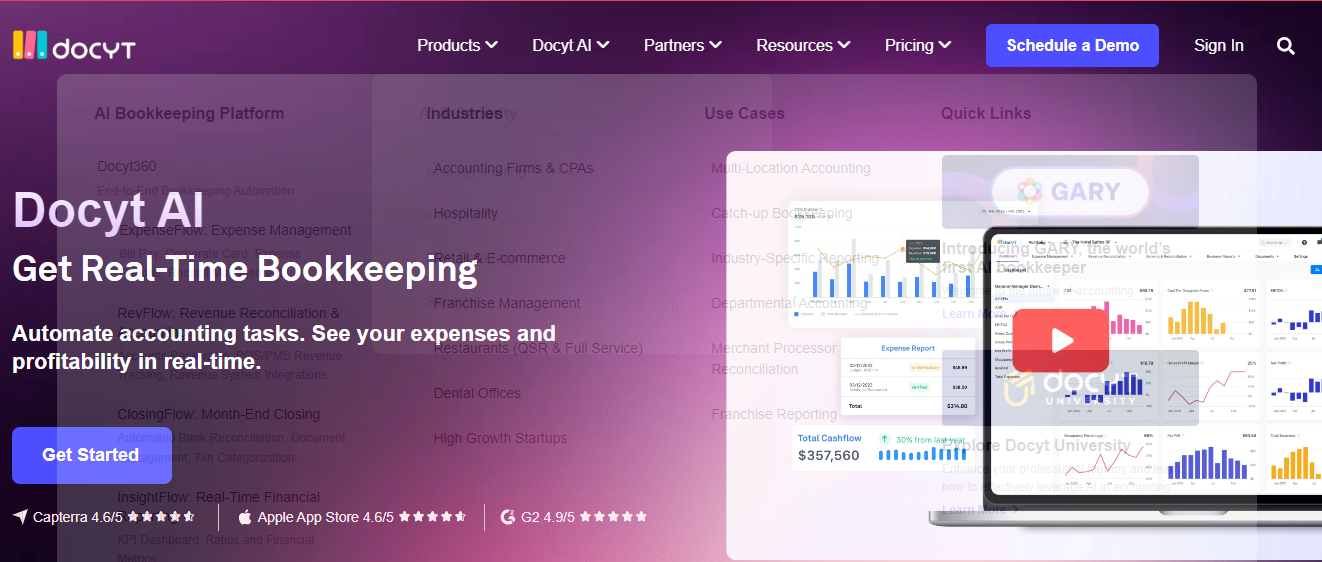
Task: Play the video on the laptop preview
Action: click(x=1061, y=340)
